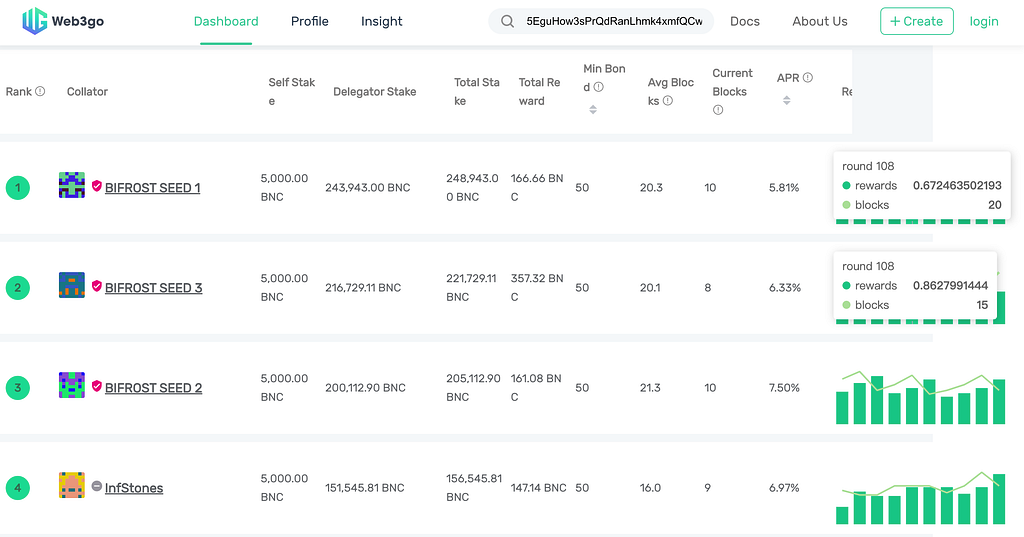This screenshot has width=1024, height=537.
Task: Open the BIFROST SEED 1 collator link
Action: [152, 188]
